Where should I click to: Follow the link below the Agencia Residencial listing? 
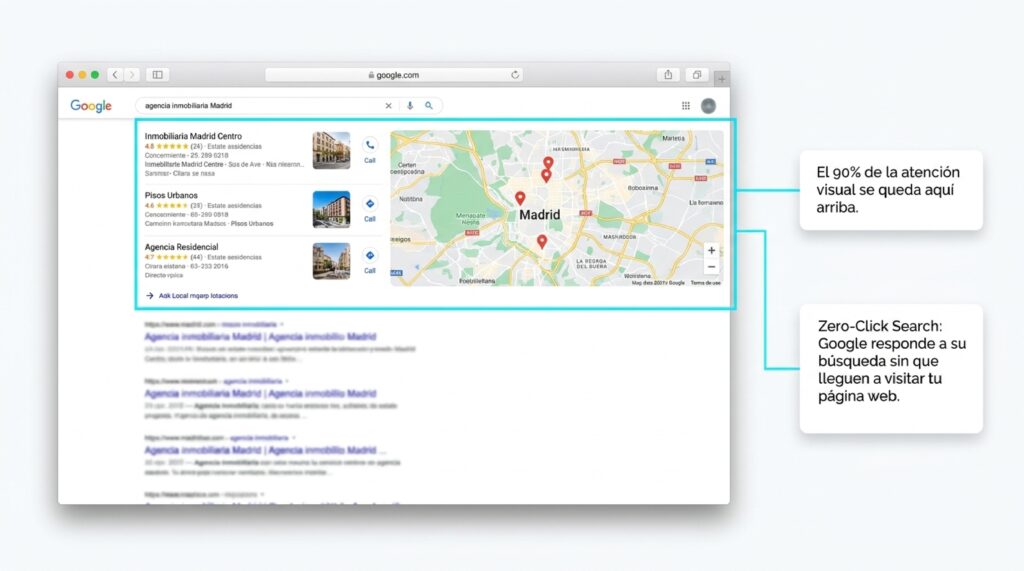point(198,296)
